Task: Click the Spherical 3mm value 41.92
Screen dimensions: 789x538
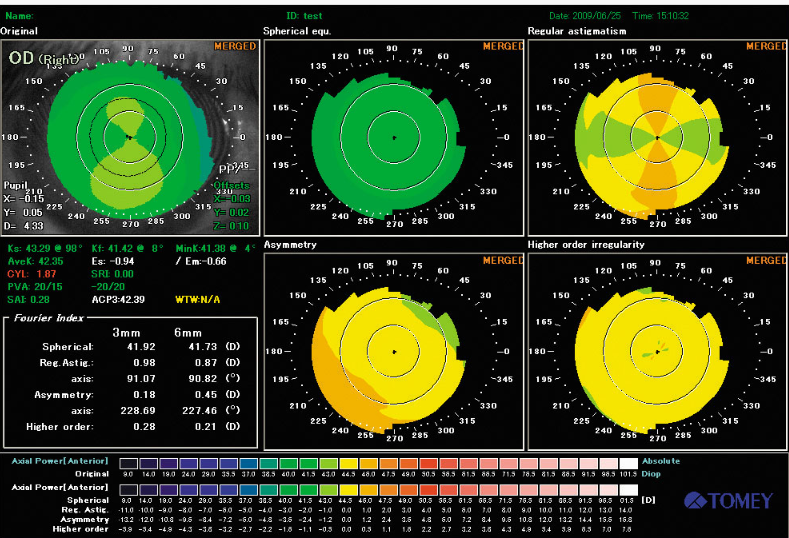Action: 141,347
